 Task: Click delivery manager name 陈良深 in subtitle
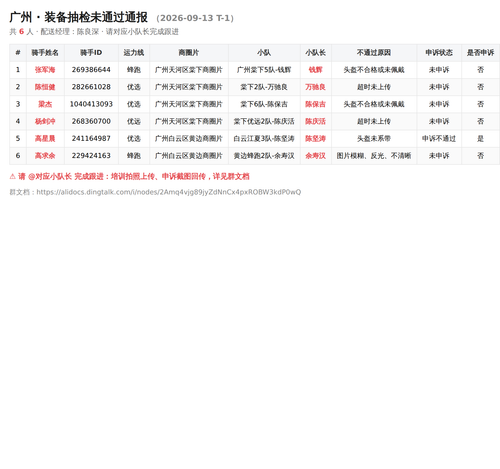click(88, 32)
